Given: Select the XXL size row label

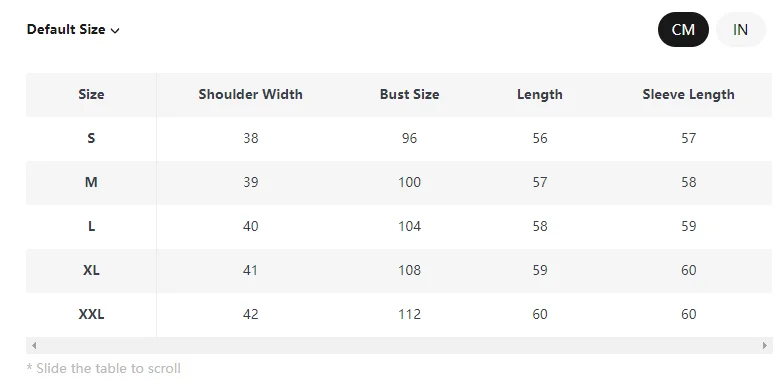Looking at the screenshot, I should pos(91,314).
